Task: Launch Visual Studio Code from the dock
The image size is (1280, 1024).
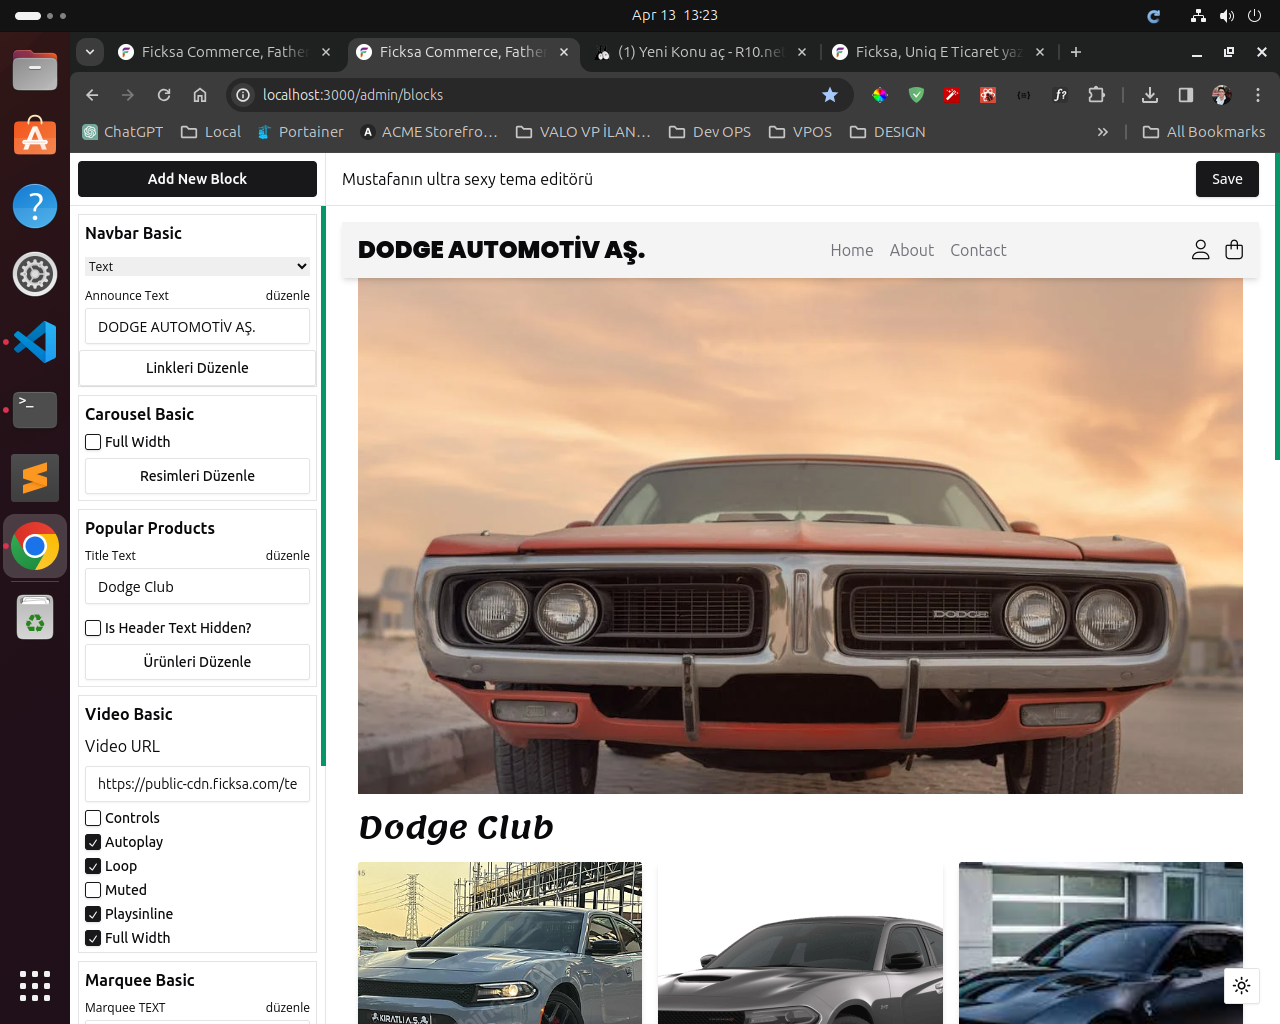Action: 35,342
